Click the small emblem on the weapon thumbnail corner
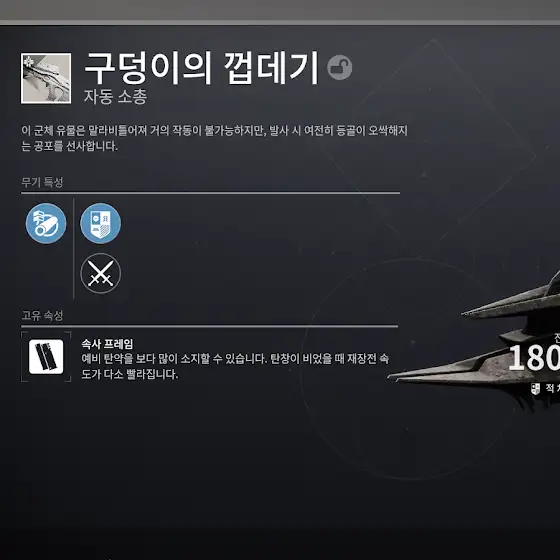The width and height of the screenshot is (560, 560). (x=28, y=62)
